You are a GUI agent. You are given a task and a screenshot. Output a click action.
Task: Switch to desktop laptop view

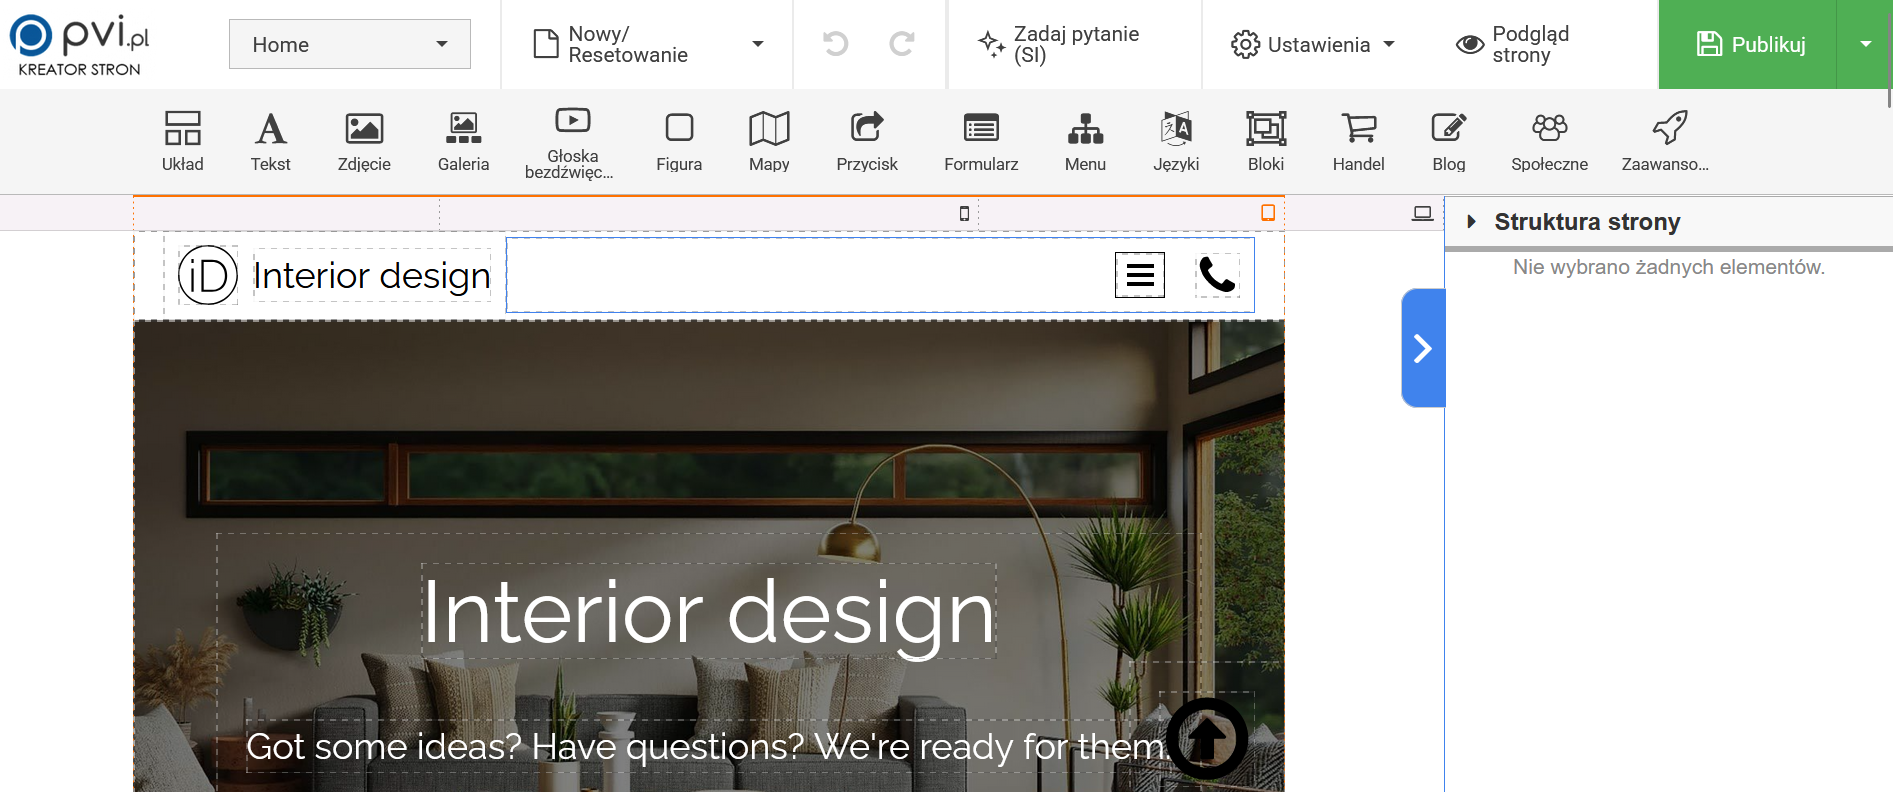1422,213
